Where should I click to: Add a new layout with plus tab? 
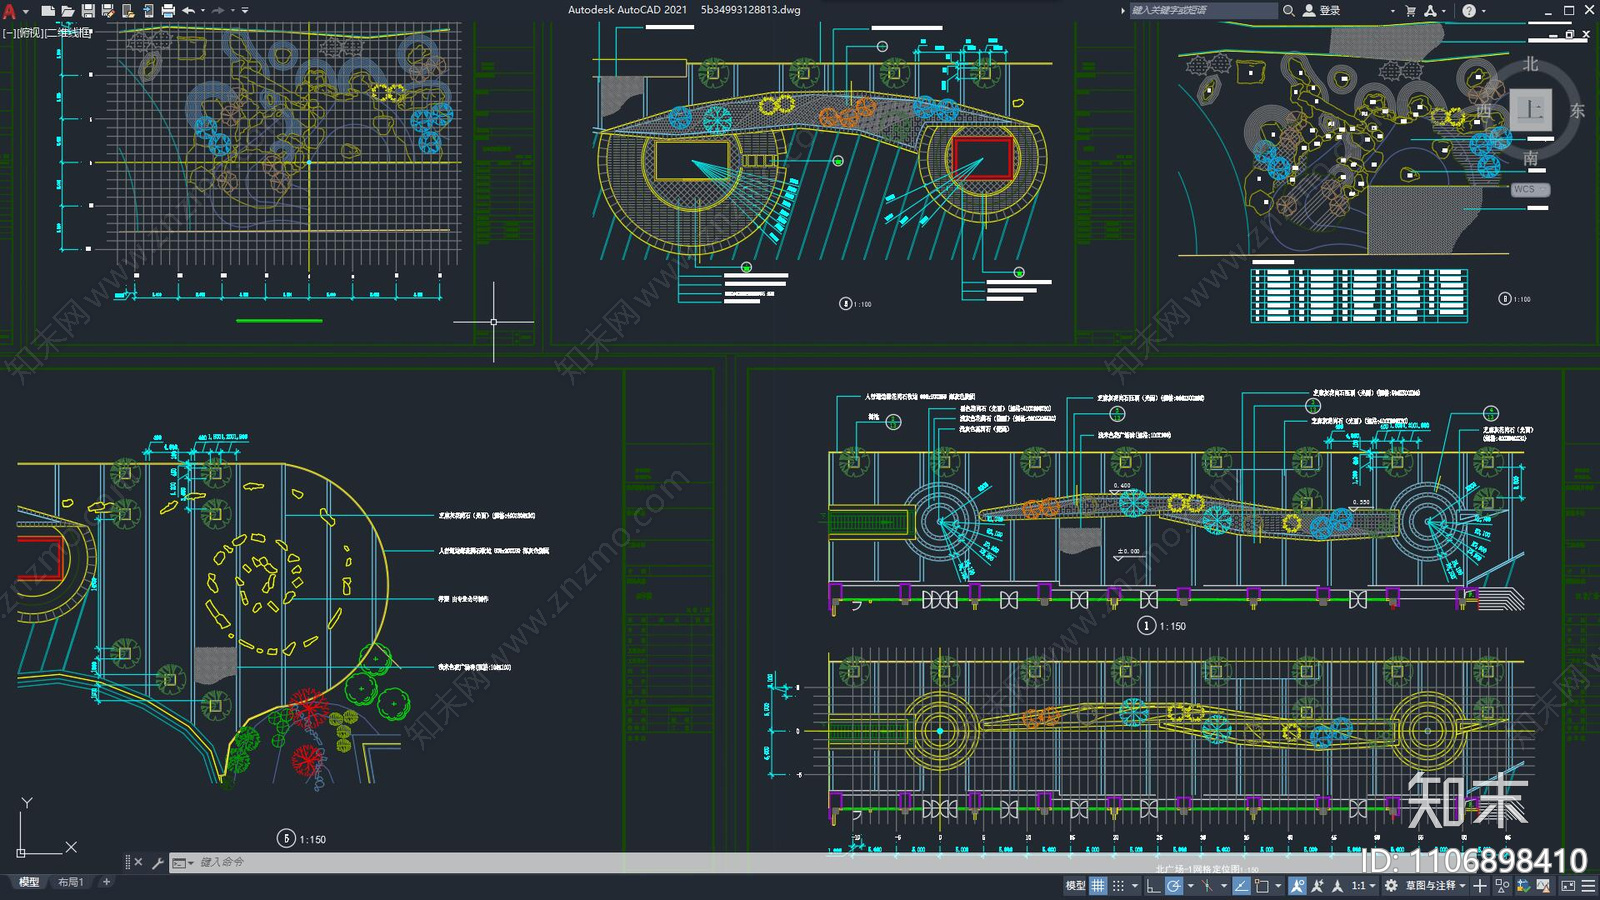(106, 882)
